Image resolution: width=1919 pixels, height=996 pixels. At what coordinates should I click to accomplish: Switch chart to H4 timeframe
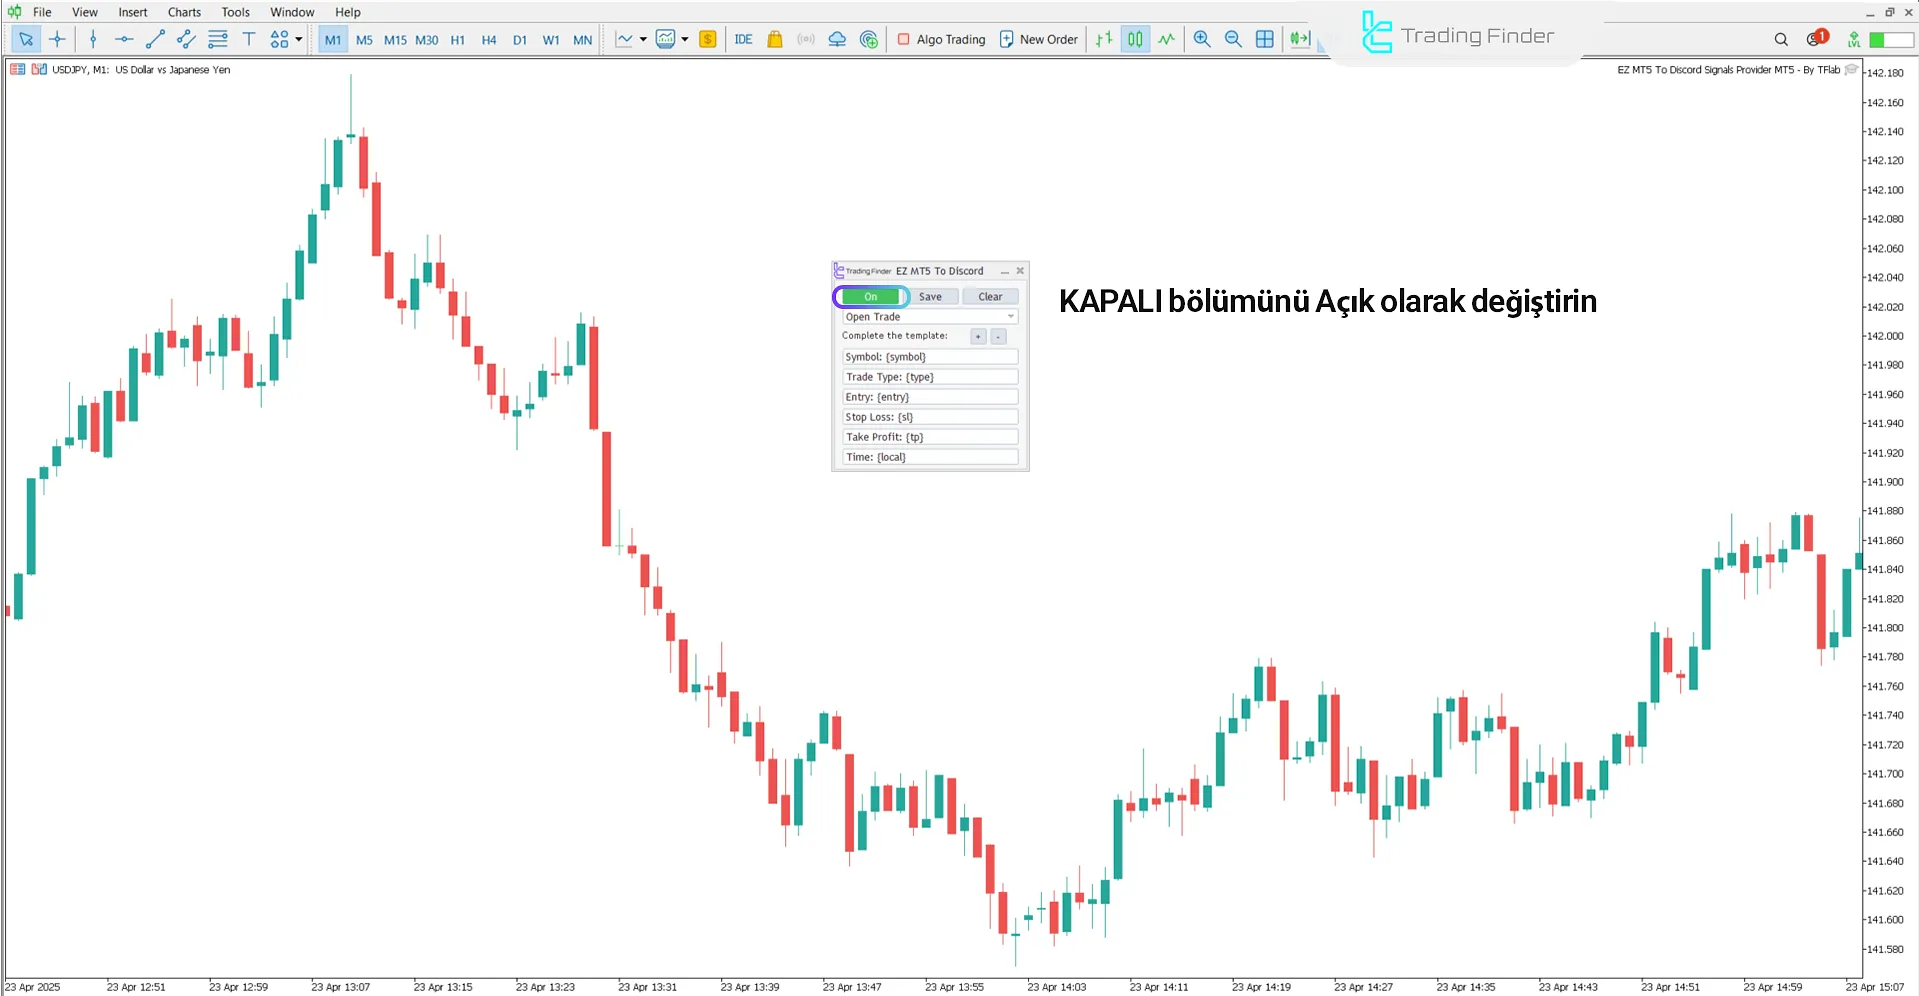click(x=489, y=40)
